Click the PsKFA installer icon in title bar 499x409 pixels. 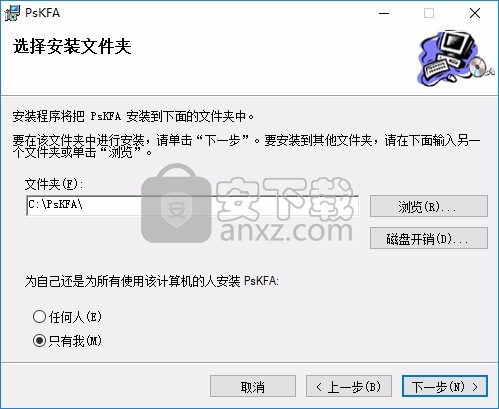pyautogui.click(x=12, y=13)
